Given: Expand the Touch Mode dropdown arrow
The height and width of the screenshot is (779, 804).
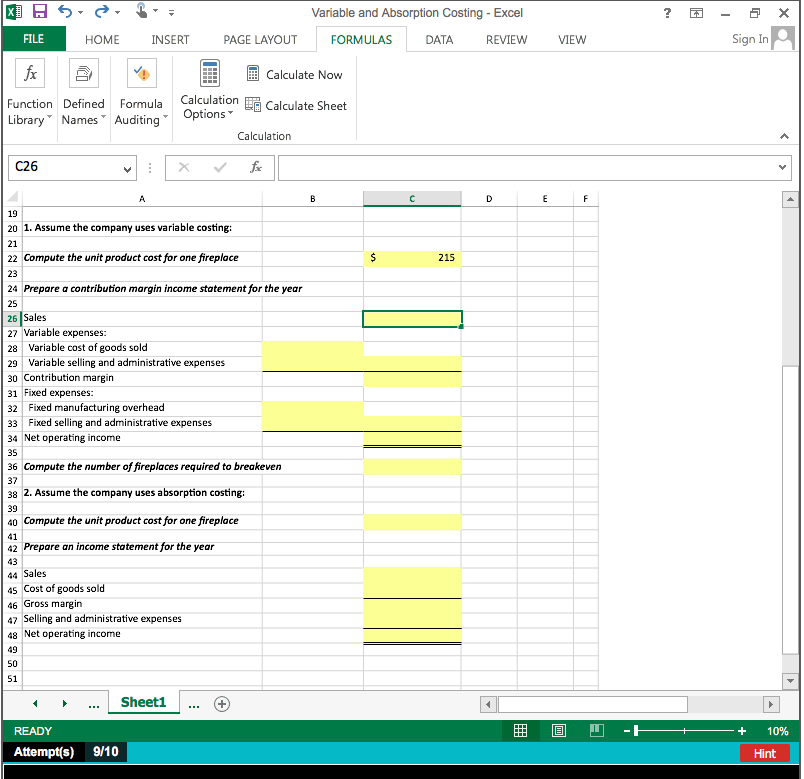Looking at the screenshot, I should tap(153, 11).
